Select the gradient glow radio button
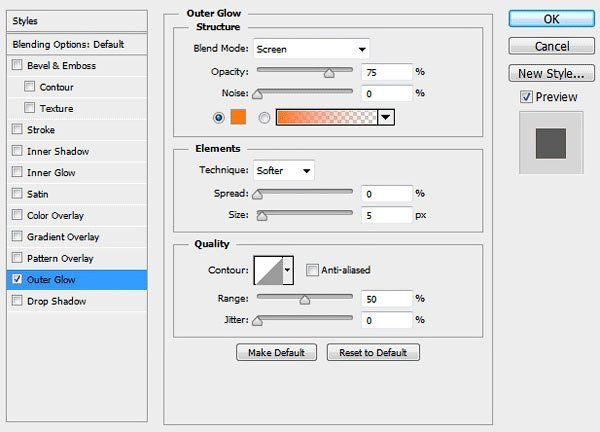 264,117
